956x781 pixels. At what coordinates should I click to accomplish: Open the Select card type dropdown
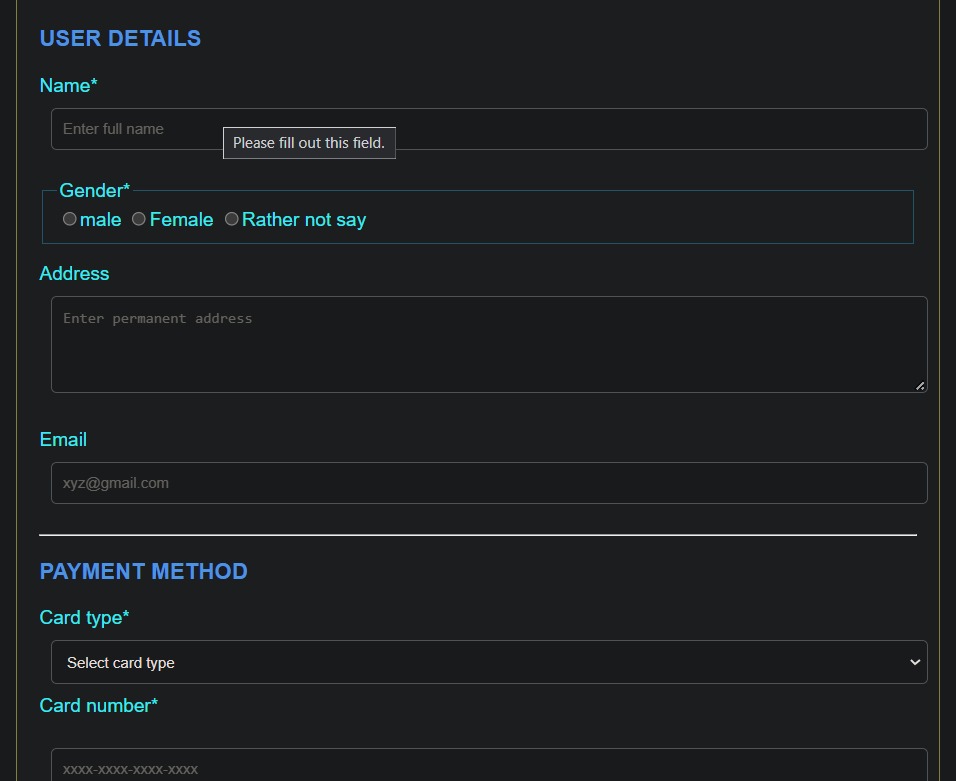[x=489, y=662]
